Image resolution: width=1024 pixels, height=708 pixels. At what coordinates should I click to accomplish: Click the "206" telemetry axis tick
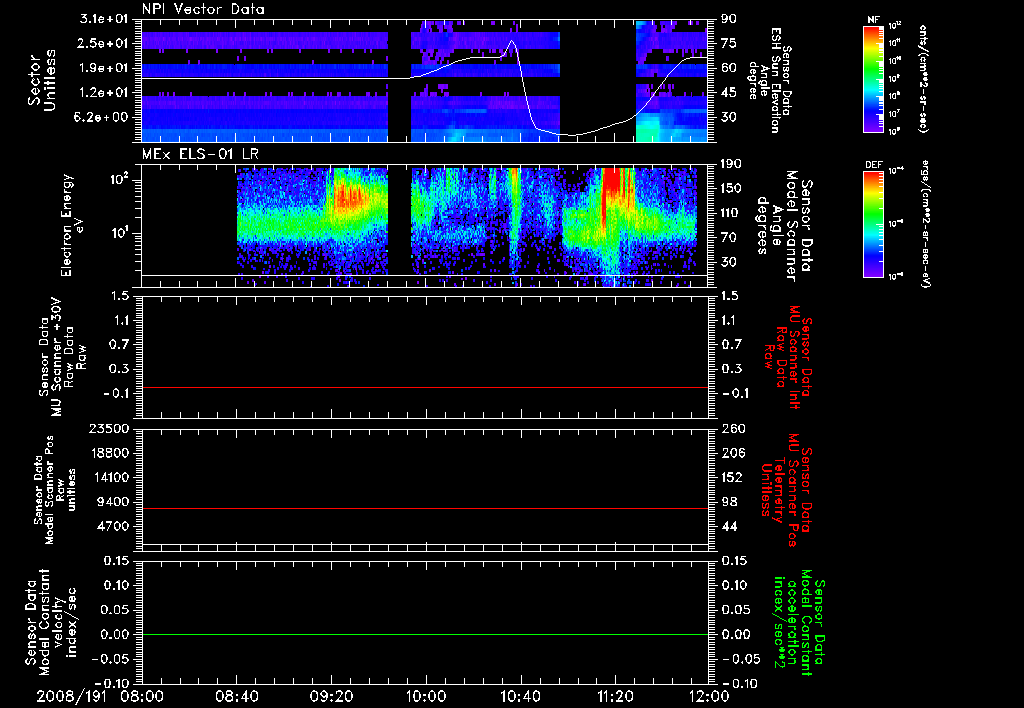(733, 453)
